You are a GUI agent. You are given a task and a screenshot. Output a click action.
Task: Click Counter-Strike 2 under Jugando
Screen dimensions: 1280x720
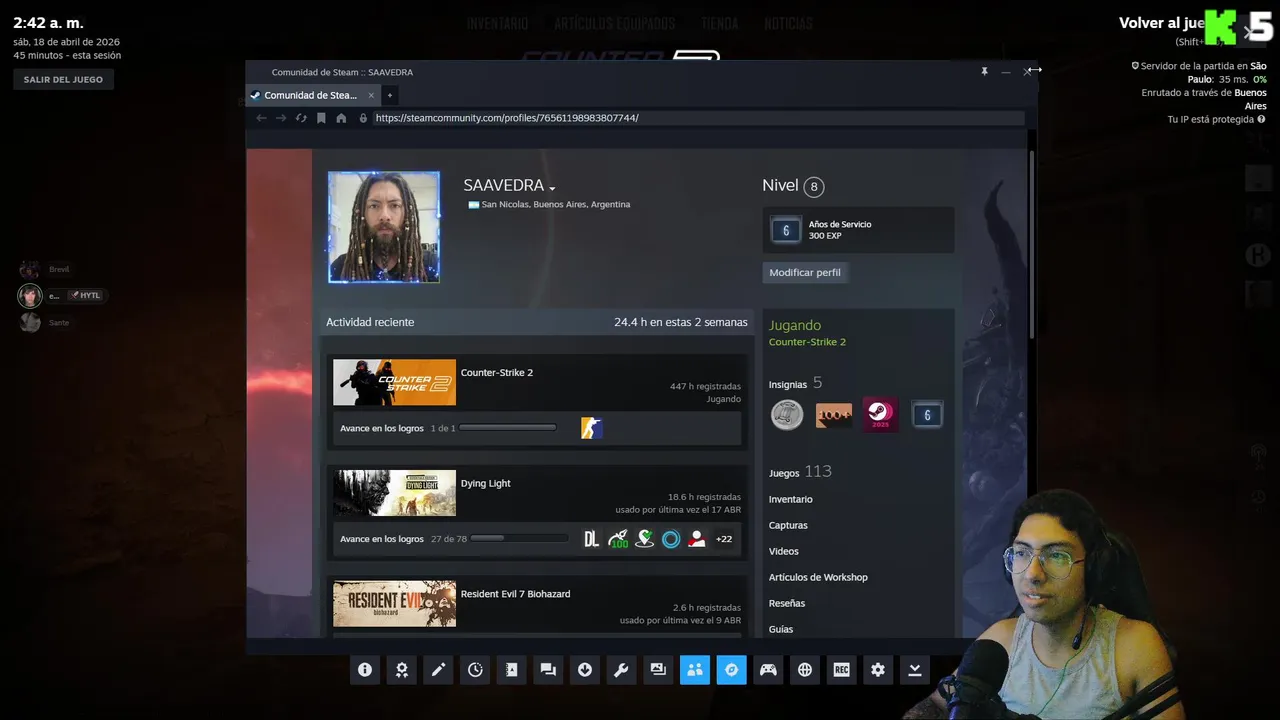click(x=807, y=342)
